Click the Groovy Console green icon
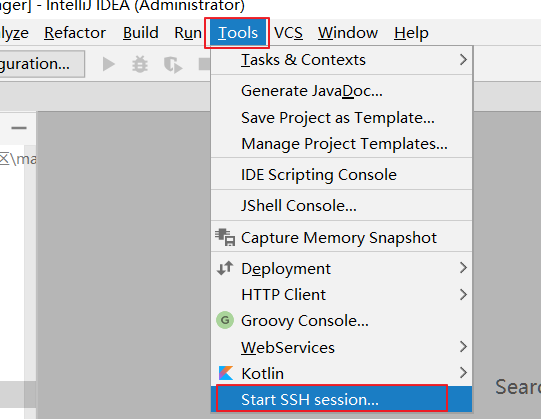Viewport: 541px width, 419px height. tap(225, 320)
